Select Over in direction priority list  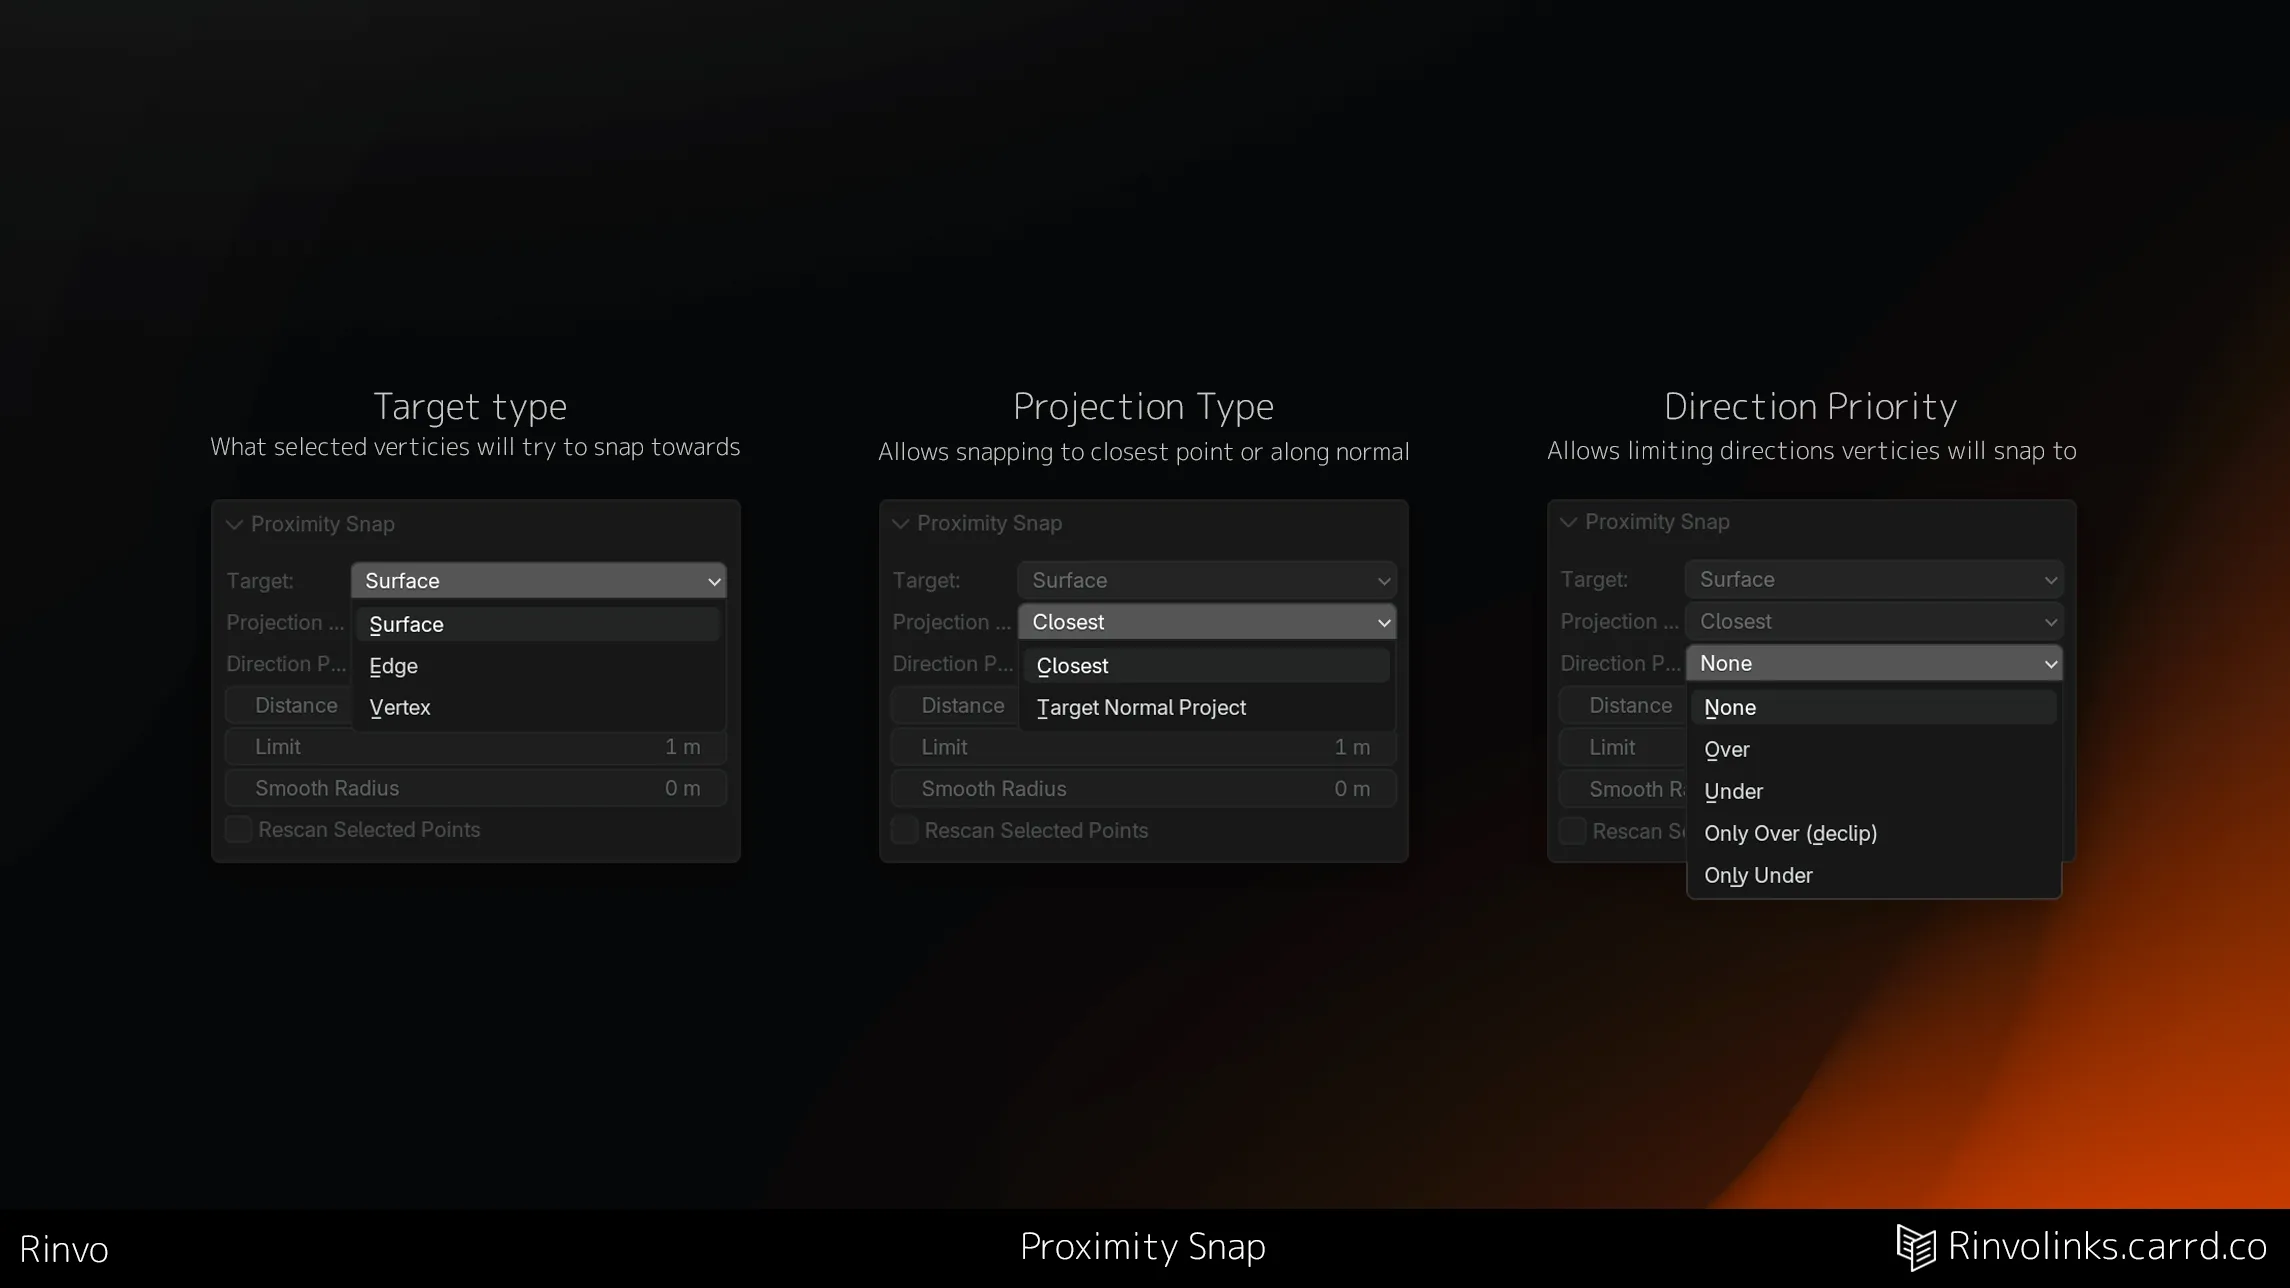1874,750
